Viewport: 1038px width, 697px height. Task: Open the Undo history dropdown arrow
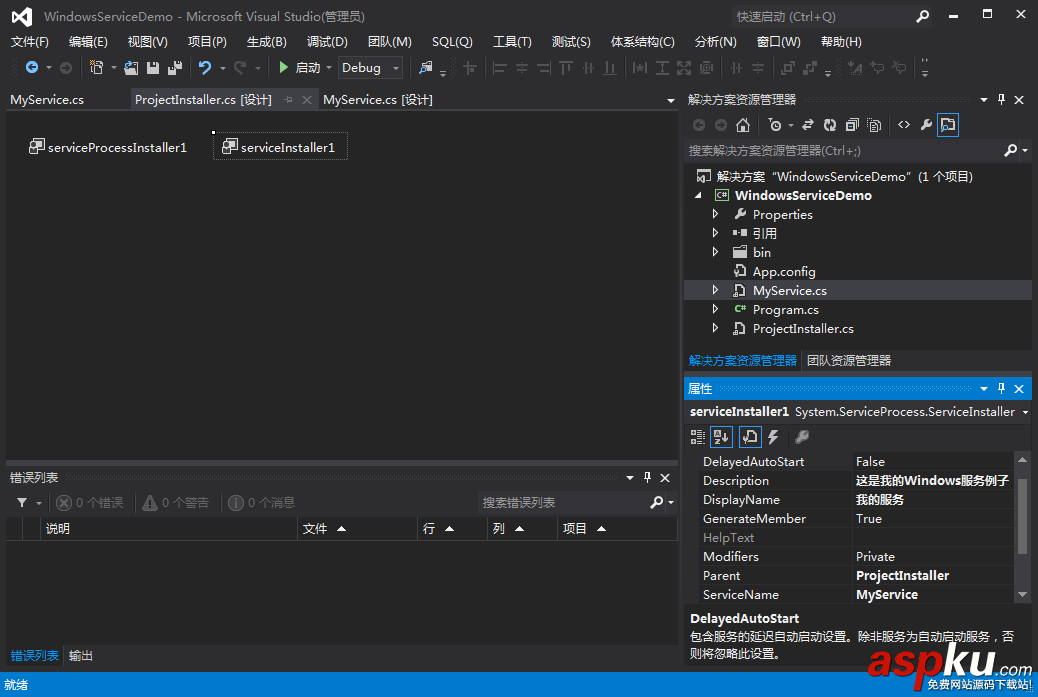(x=222, y=68)
